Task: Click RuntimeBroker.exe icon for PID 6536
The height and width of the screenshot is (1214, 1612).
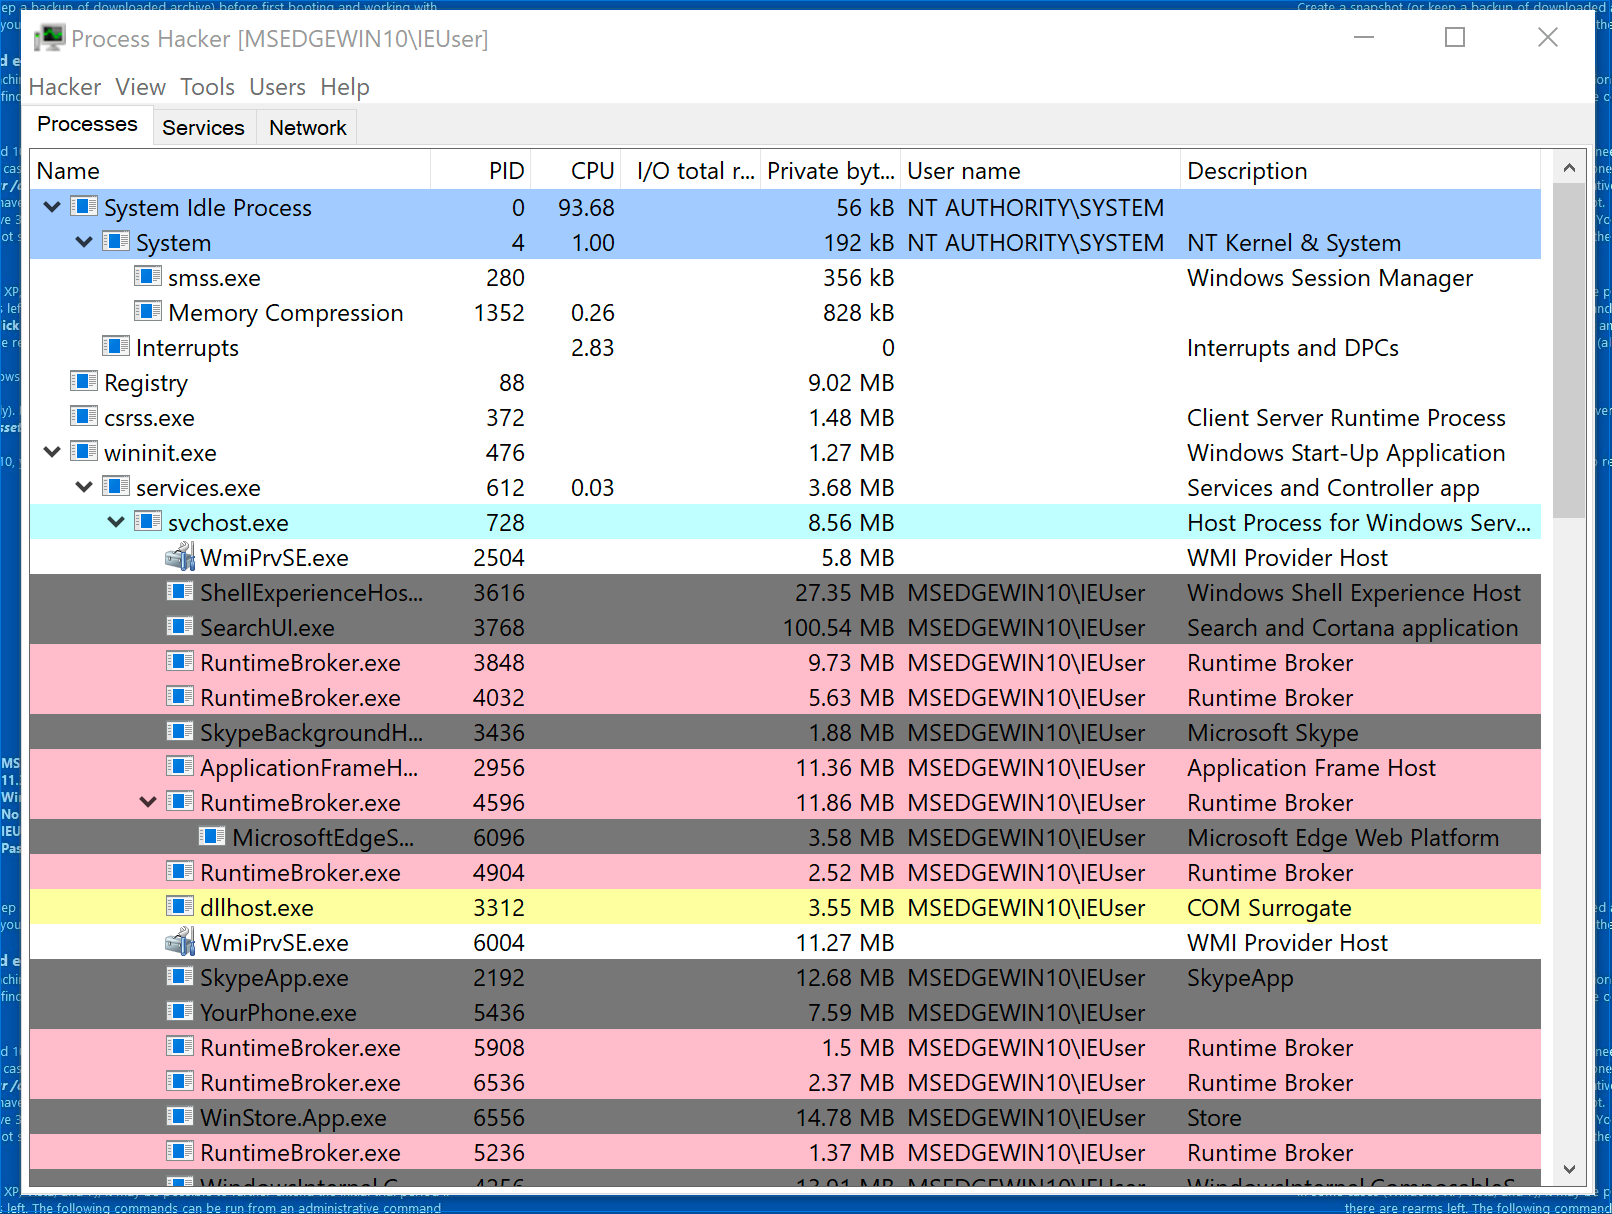Action: click(x=180, y=1081)
